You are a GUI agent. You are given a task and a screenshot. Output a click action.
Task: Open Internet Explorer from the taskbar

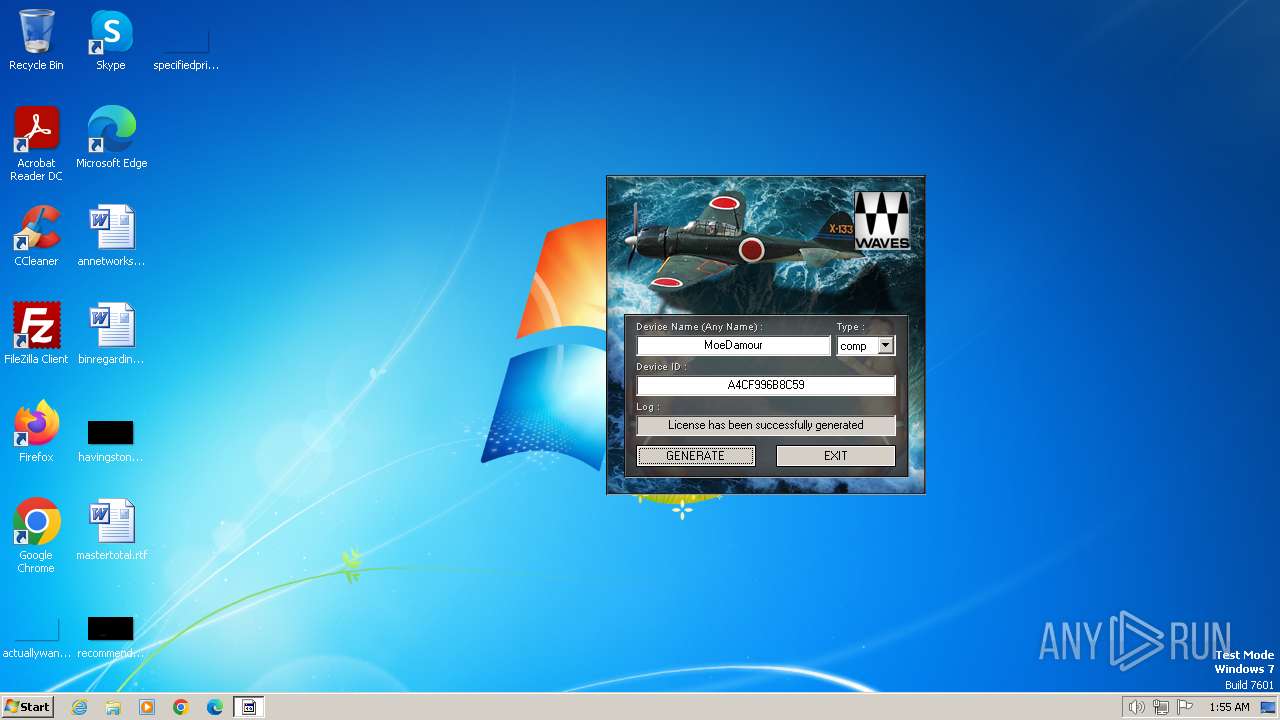coord(79,707)
